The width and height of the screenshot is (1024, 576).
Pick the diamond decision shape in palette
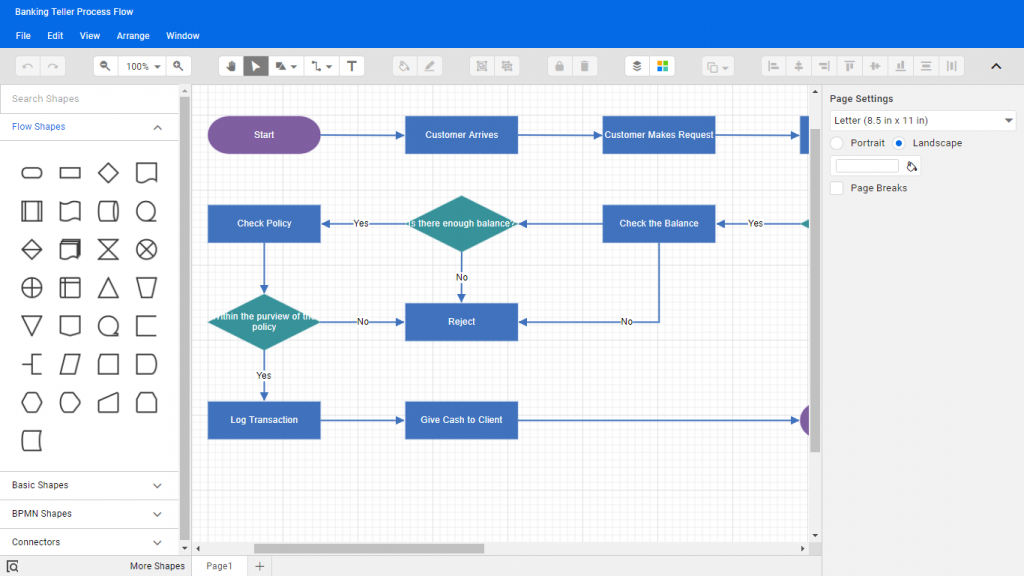(x=108, y=173)
